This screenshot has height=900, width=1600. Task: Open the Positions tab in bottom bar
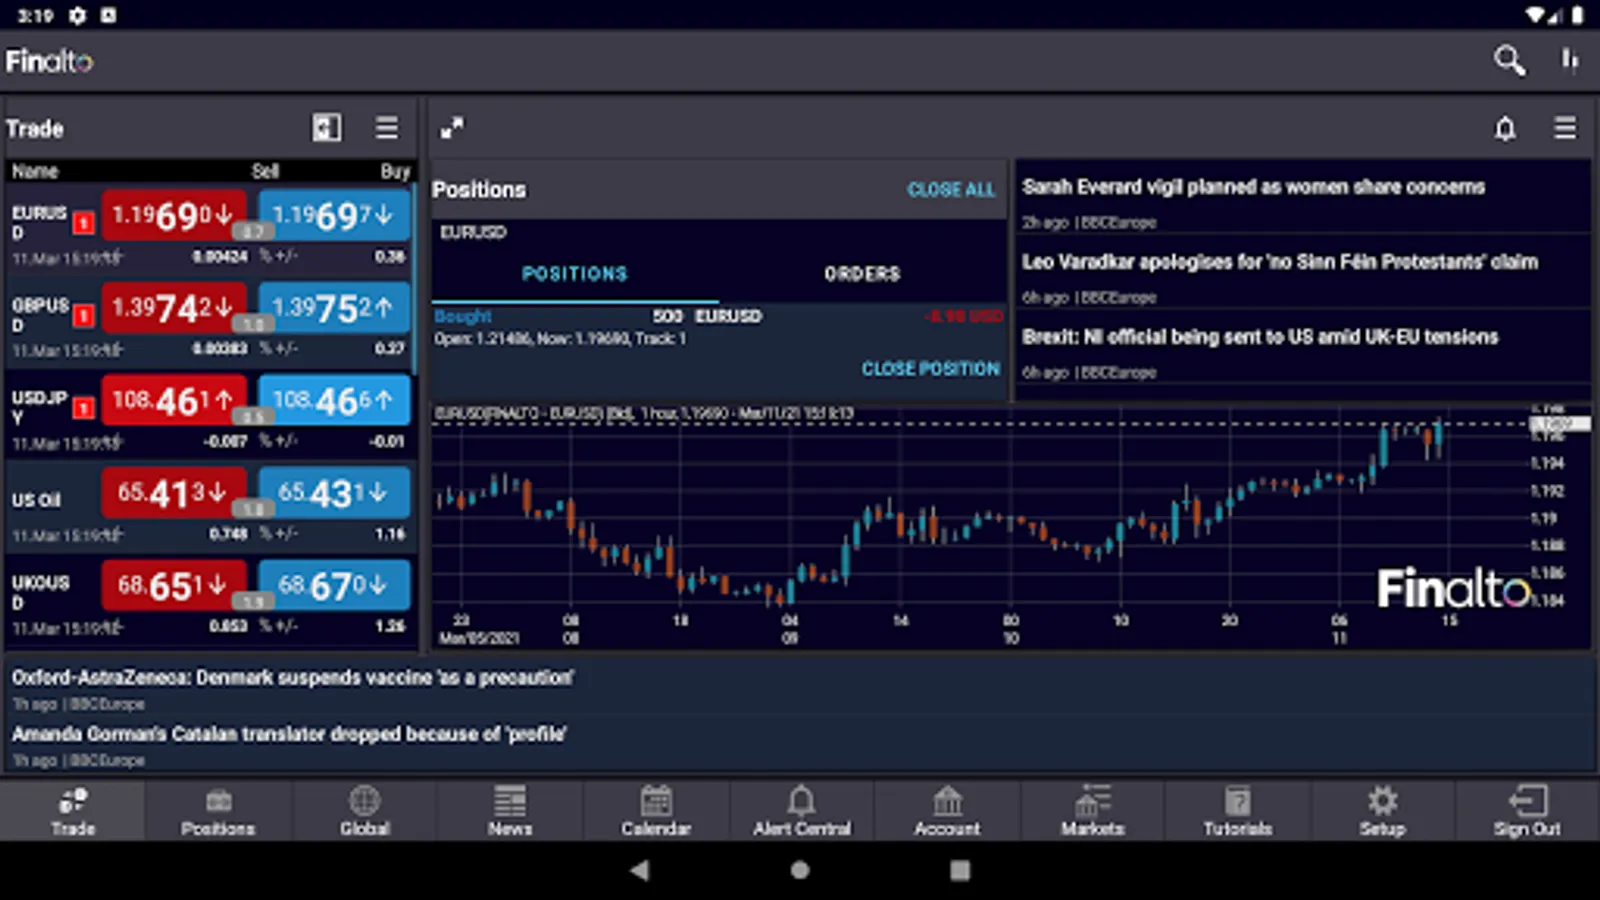[x=218, y=811]
